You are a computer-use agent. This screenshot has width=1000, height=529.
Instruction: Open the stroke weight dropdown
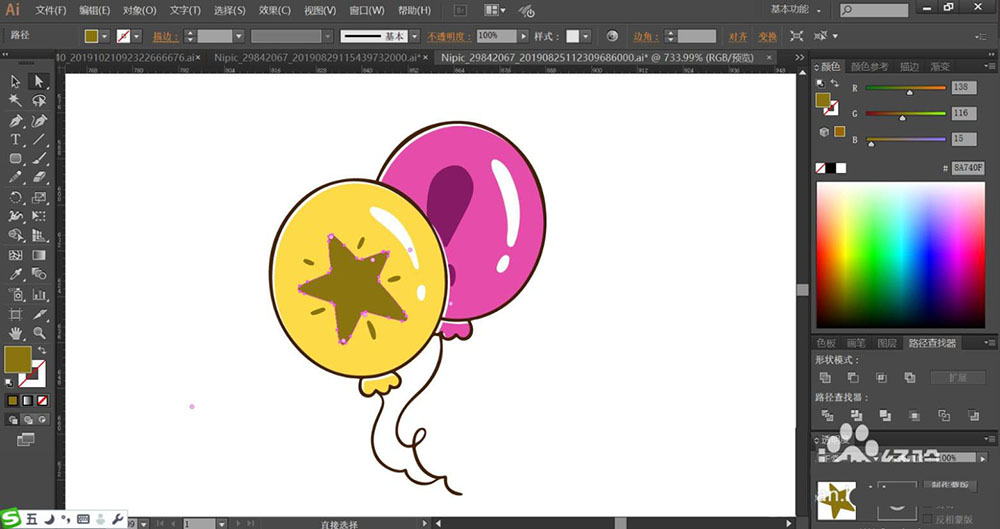239,36
